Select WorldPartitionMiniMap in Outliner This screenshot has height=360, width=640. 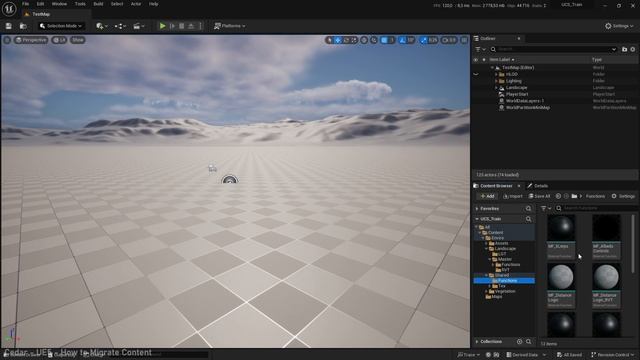[x=527, y=108]
